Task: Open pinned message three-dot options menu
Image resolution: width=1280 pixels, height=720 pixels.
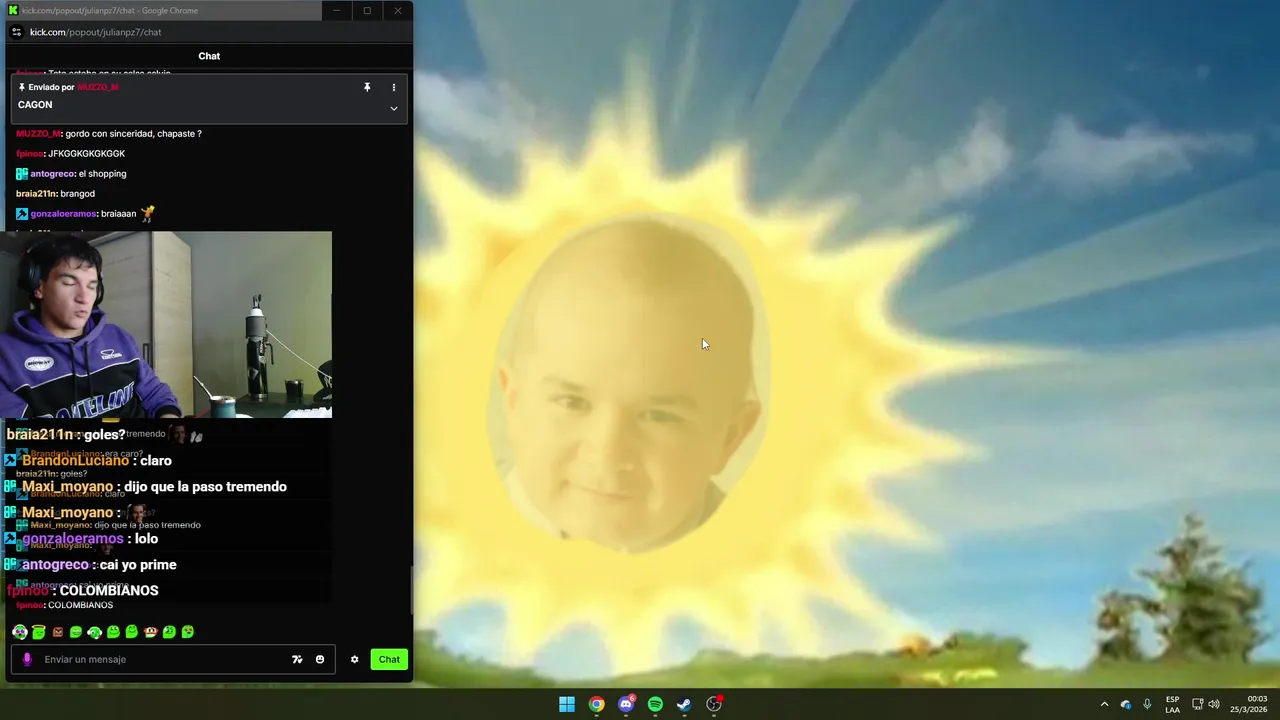Action: (394, 87)
